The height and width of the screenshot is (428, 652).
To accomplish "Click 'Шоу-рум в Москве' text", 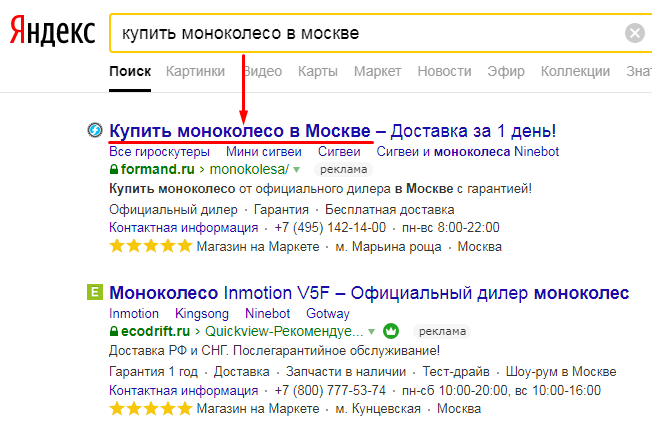I will tap(561, 371).
